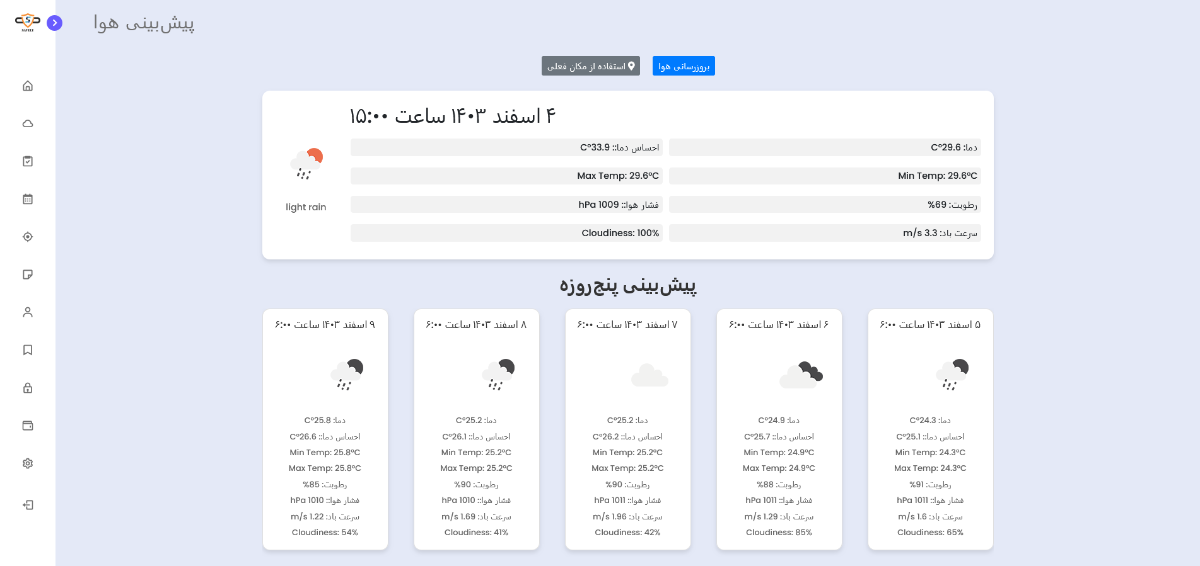1200x566 pixels.
Task: Click the پیش‌بینی هوا page title
Action: [x=144, y=23]
